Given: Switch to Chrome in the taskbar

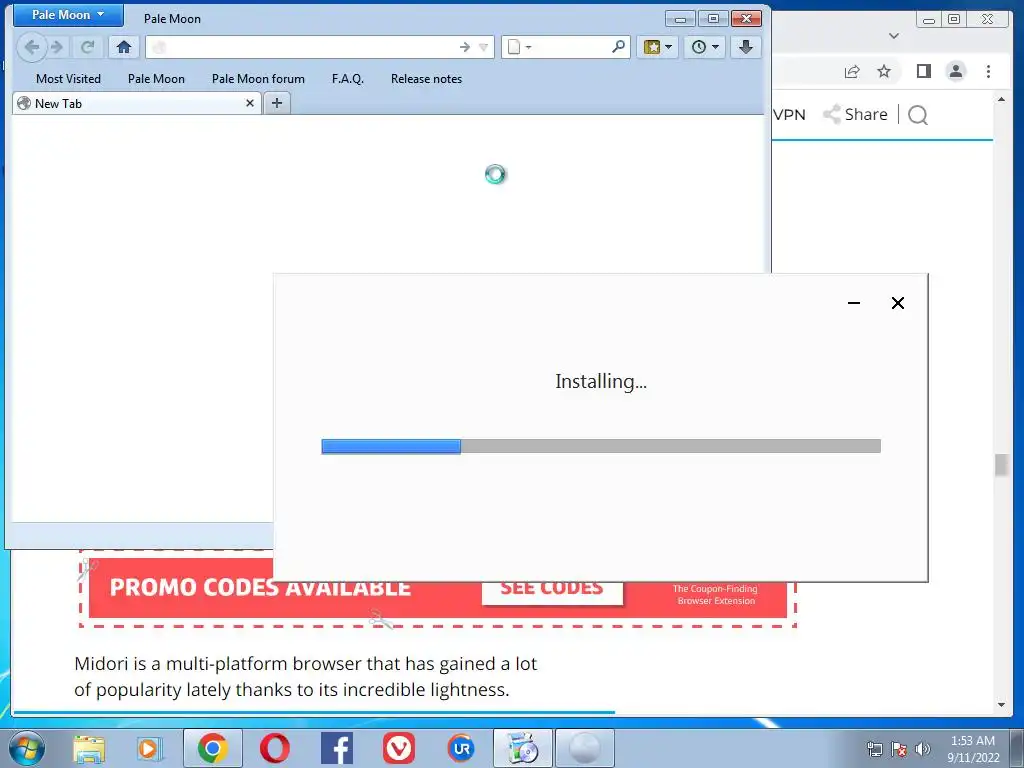Looking at the screenshot, I should click(x=212, y=748).
